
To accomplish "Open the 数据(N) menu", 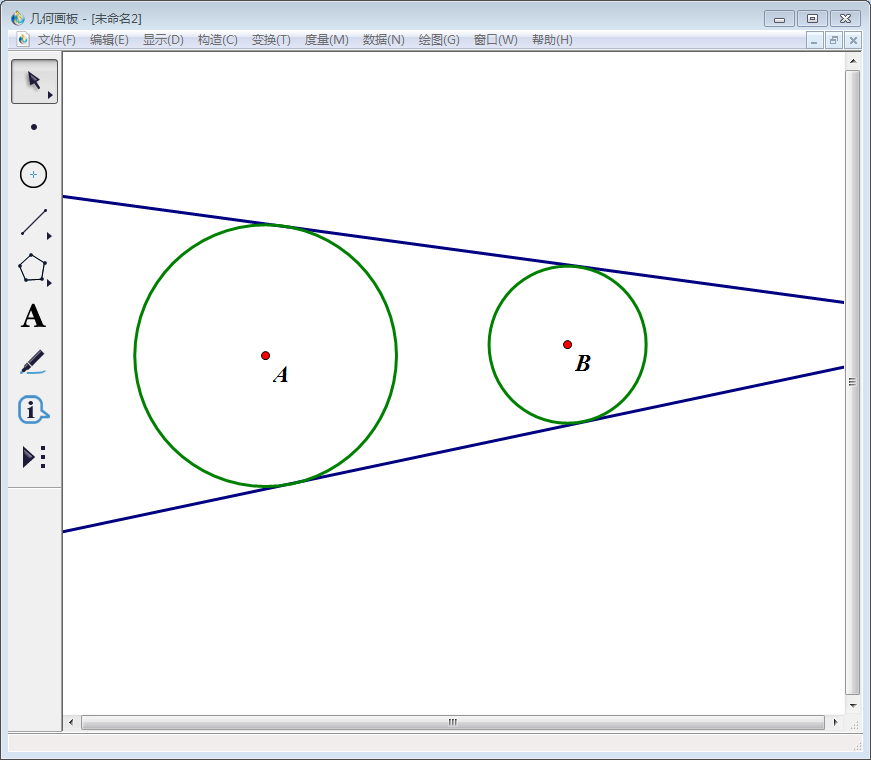I will 383,40.
